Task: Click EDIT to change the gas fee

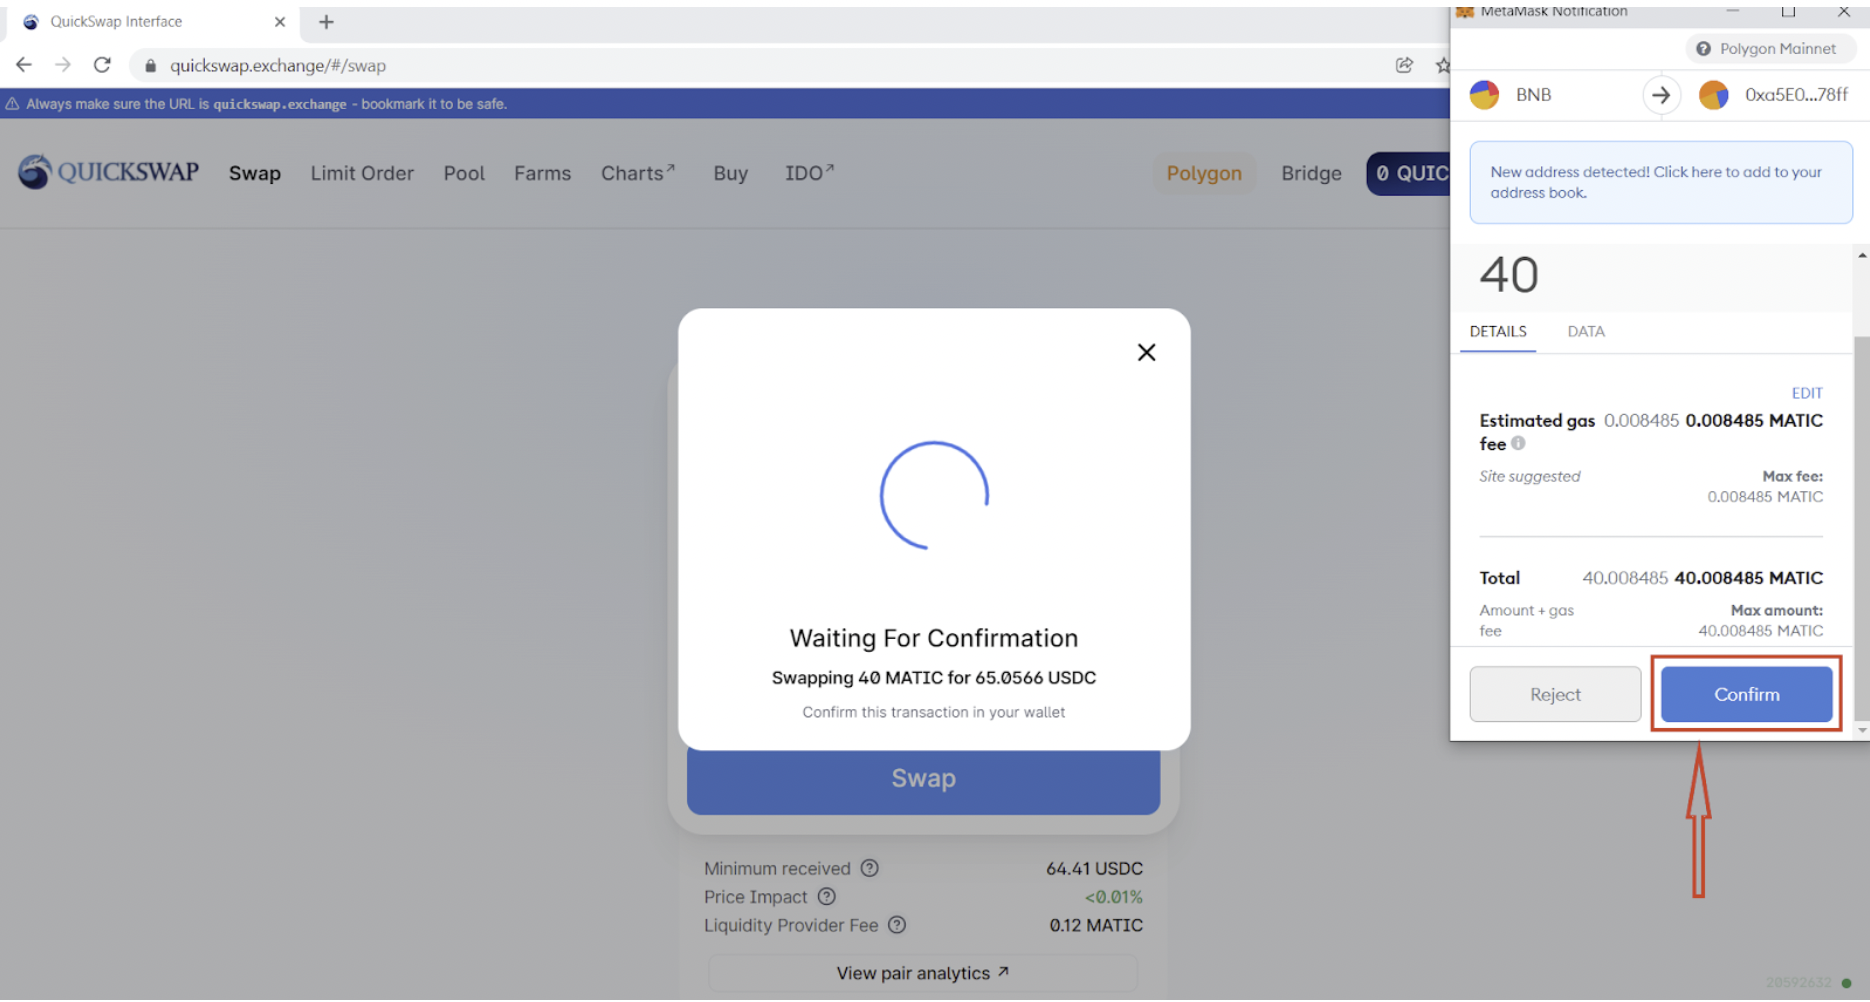Action: coord(1807,393)
